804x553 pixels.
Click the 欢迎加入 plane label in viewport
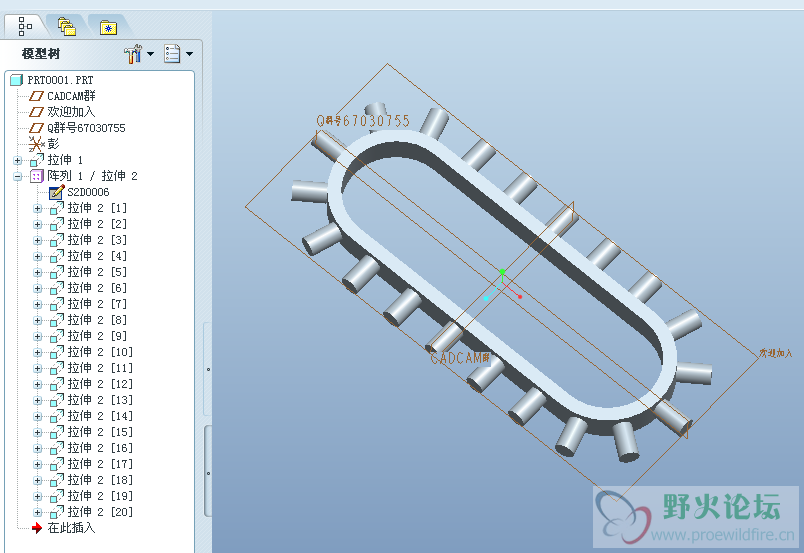point(775,353)
